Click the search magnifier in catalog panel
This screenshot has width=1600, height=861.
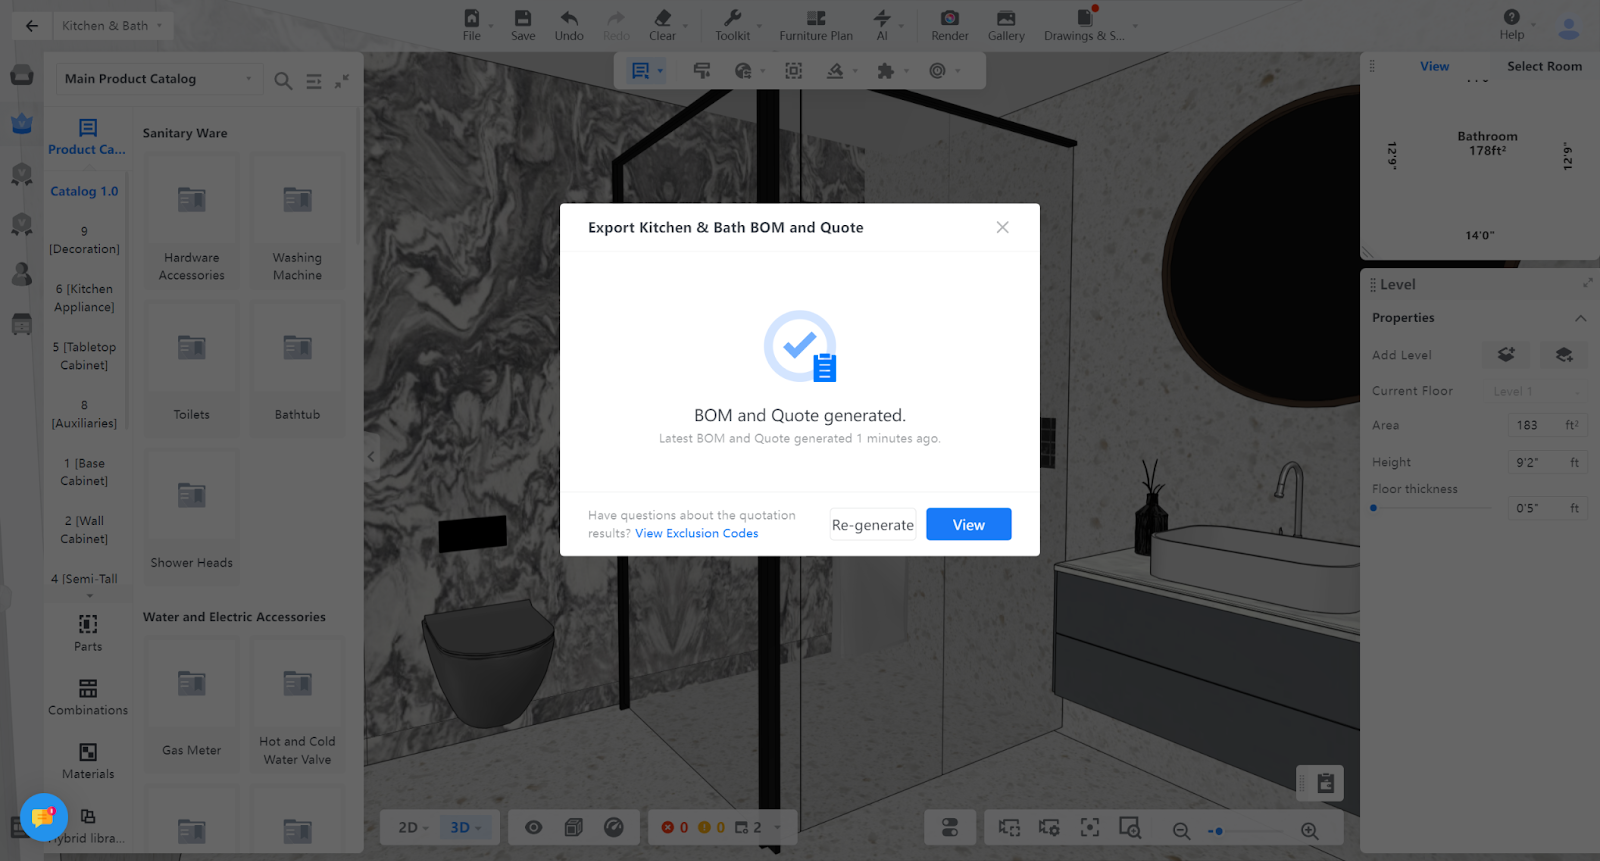tap(284, 81)
